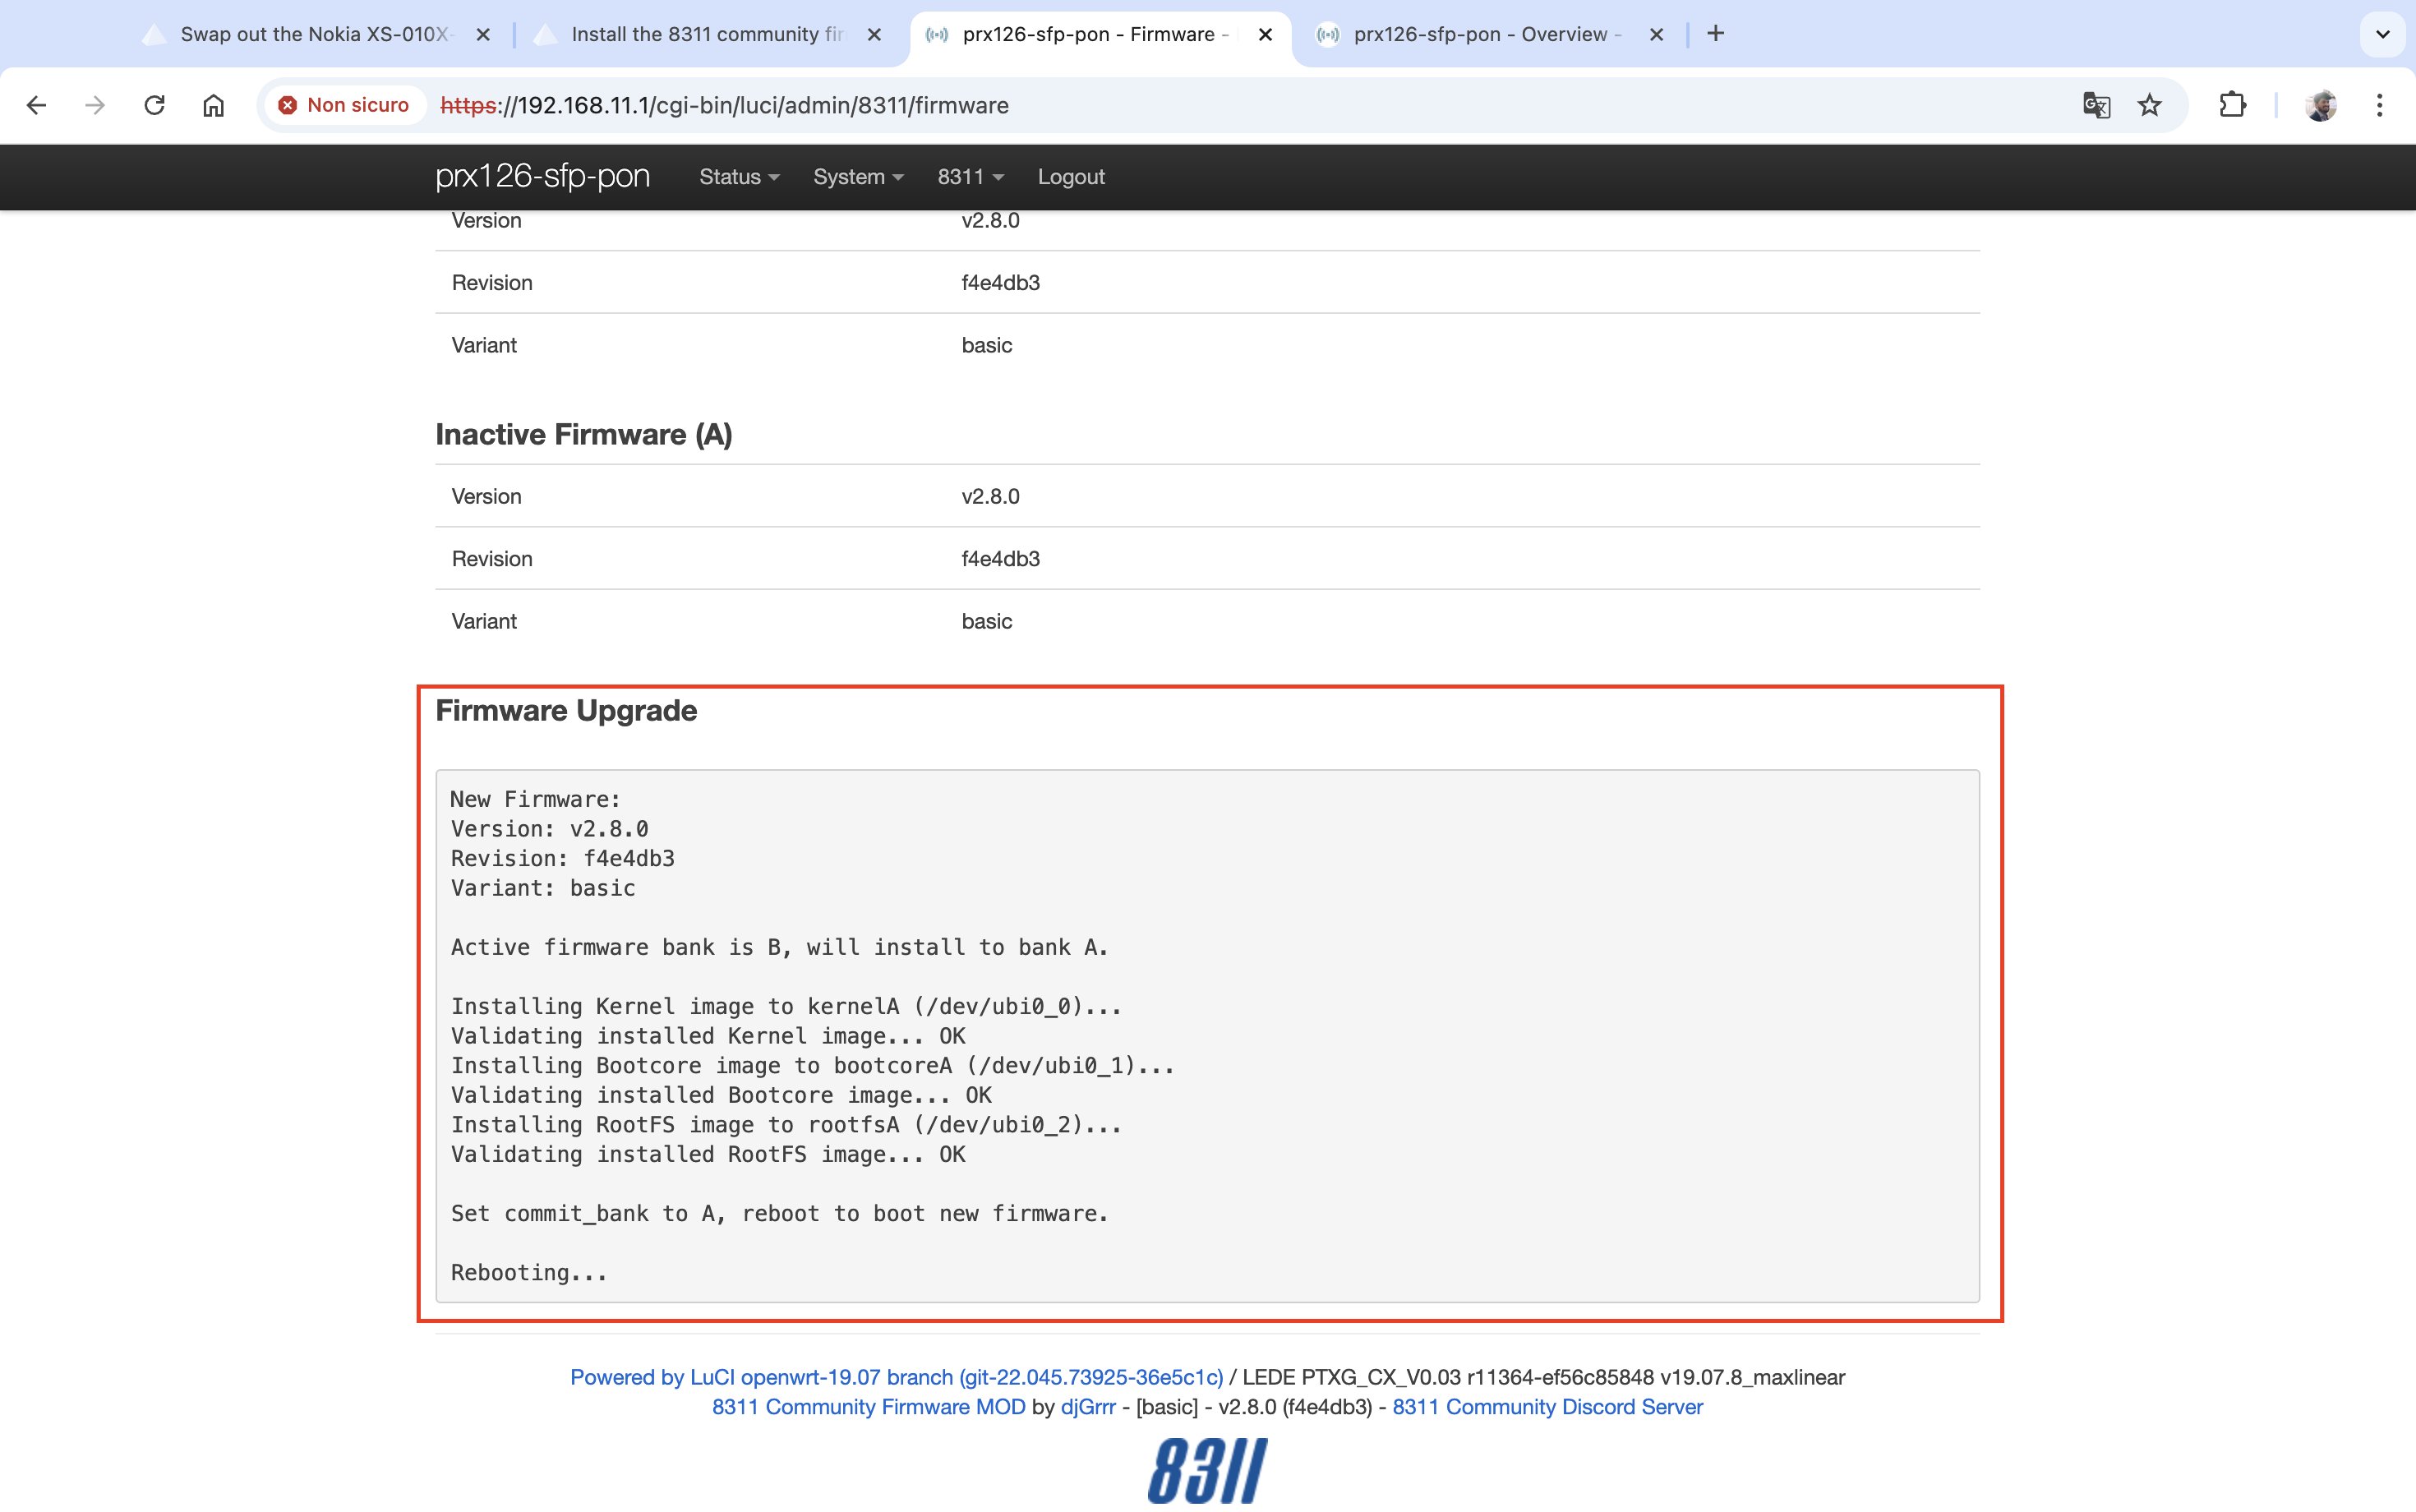
Task: Open the extensions puzzle icon
Action: [x=2232, y=105]
